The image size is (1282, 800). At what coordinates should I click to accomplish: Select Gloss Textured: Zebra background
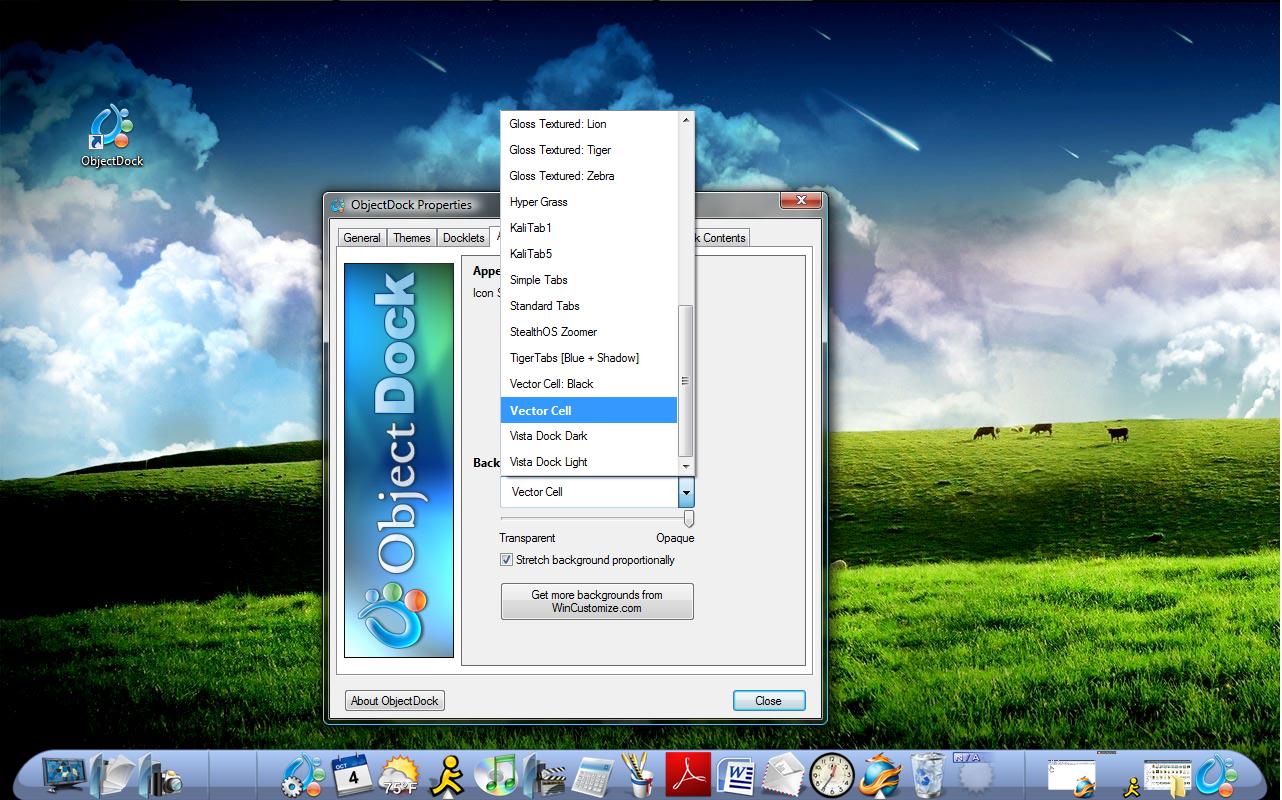(x=589, y=176)
